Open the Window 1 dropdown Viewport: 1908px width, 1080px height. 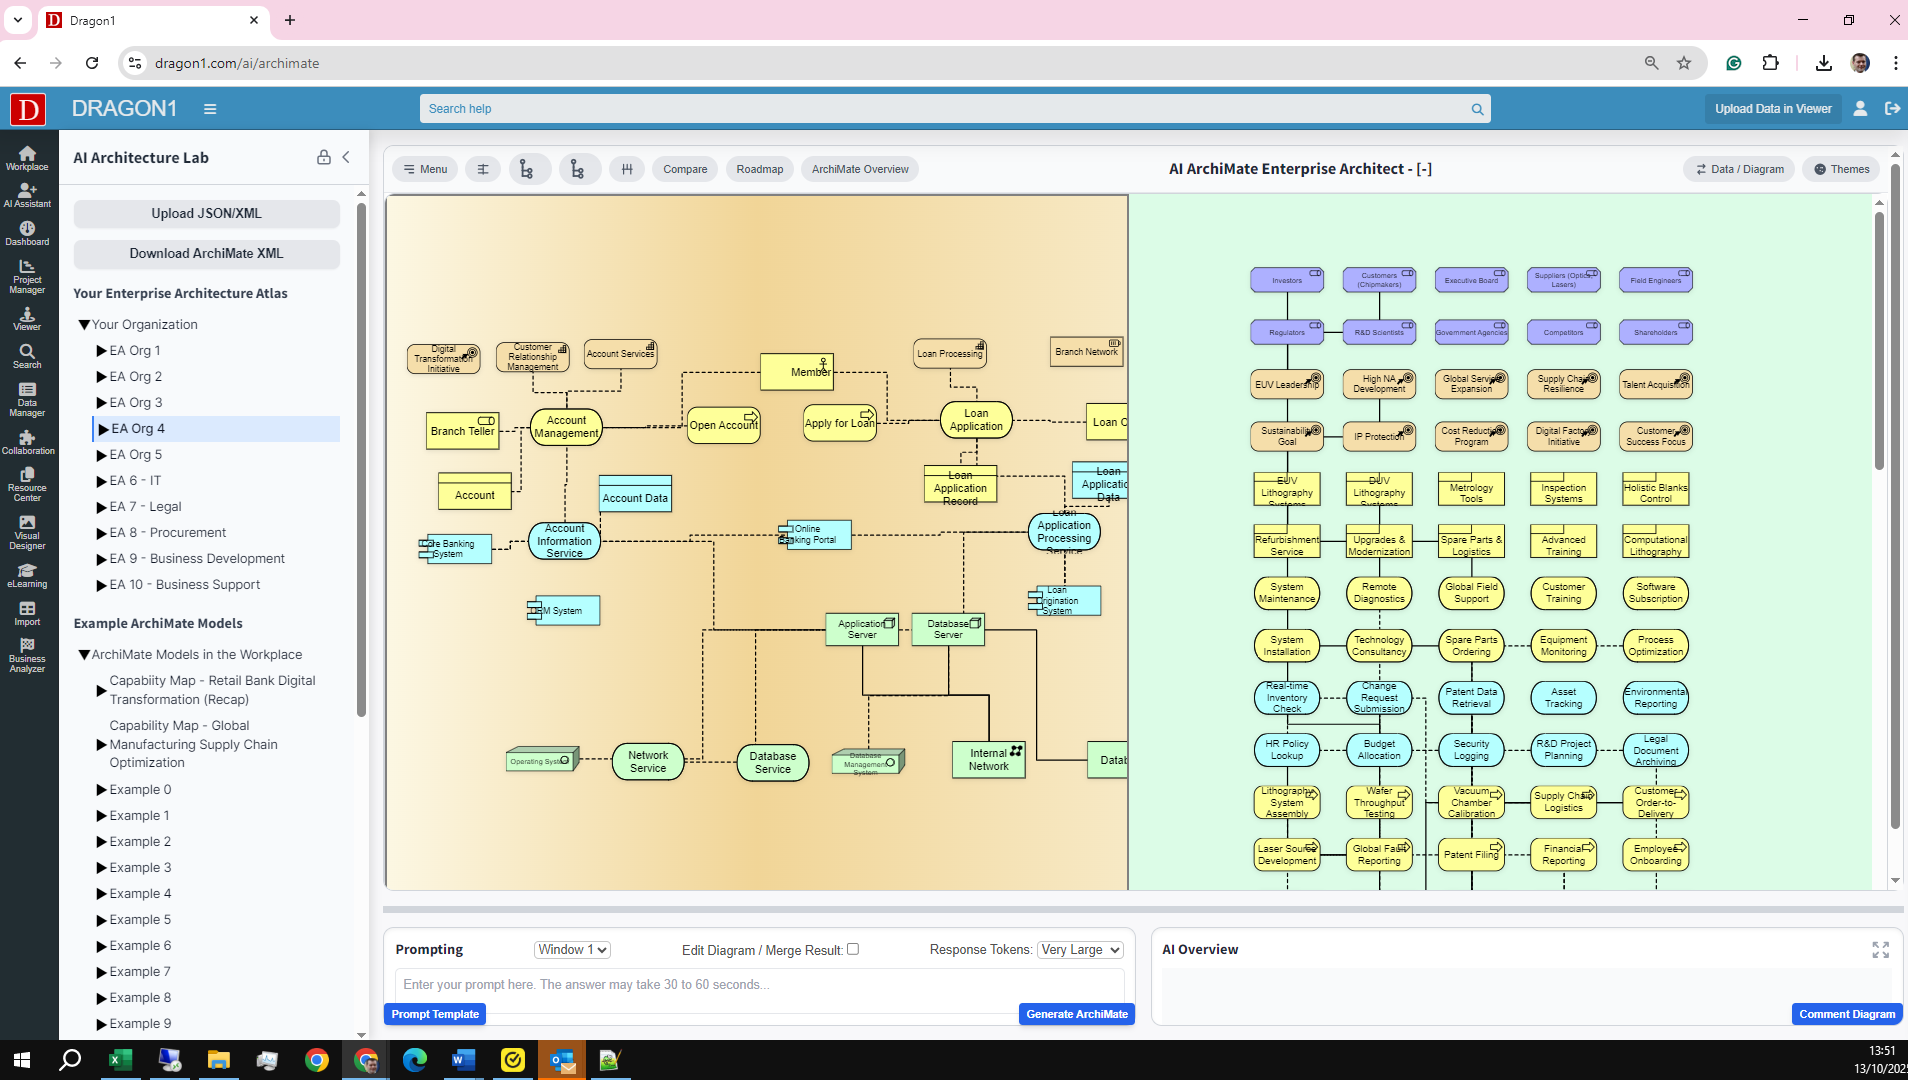coord(572,950)
